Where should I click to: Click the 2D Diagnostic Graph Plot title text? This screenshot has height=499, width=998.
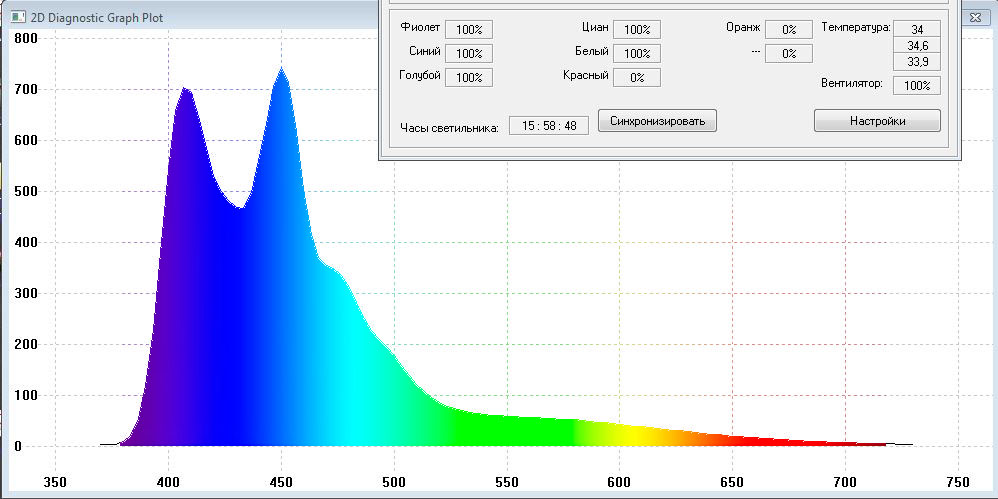coord(97,18)
